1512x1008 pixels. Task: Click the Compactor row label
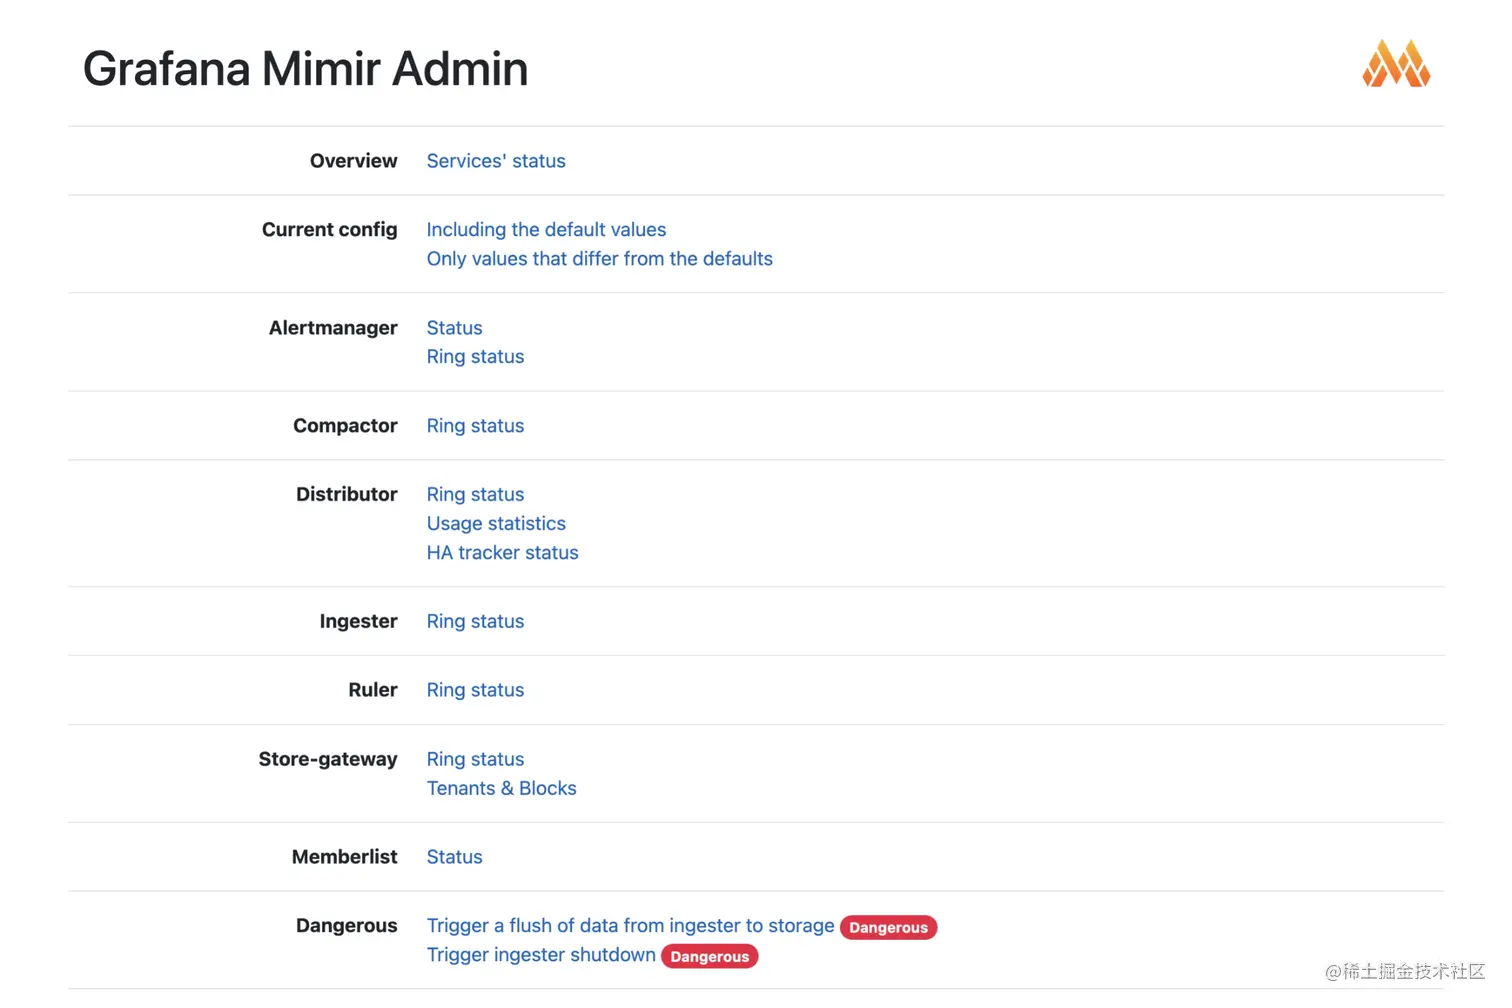pyautogui.click(x=345, y=426)
